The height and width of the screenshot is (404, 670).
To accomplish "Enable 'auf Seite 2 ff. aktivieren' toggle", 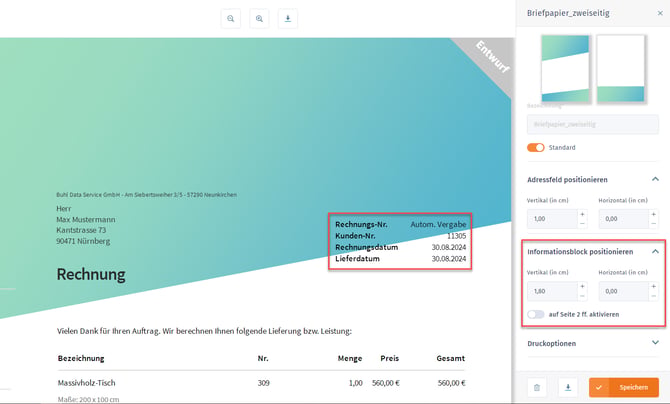I will pos(535,314).
